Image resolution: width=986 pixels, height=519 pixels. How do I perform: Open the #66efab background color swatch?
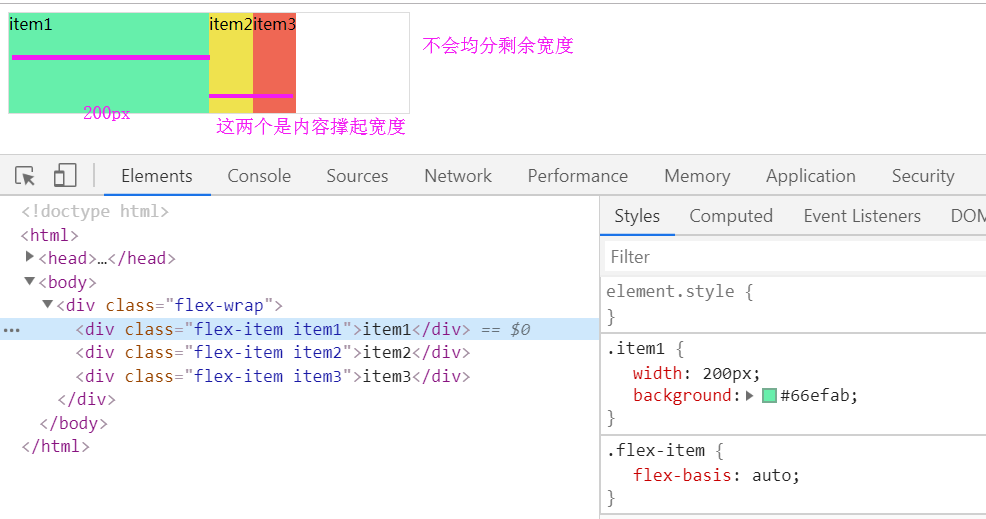coord(769,395)
